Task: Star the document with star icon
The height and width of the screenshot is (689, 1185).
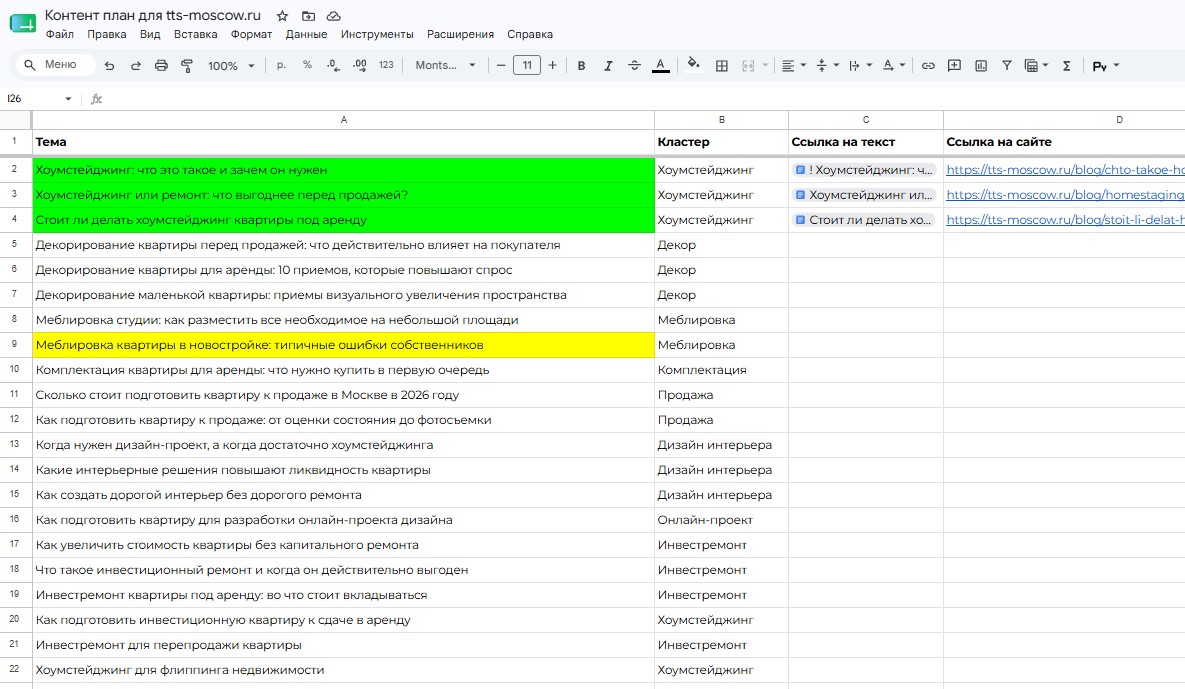Action: 282,16
